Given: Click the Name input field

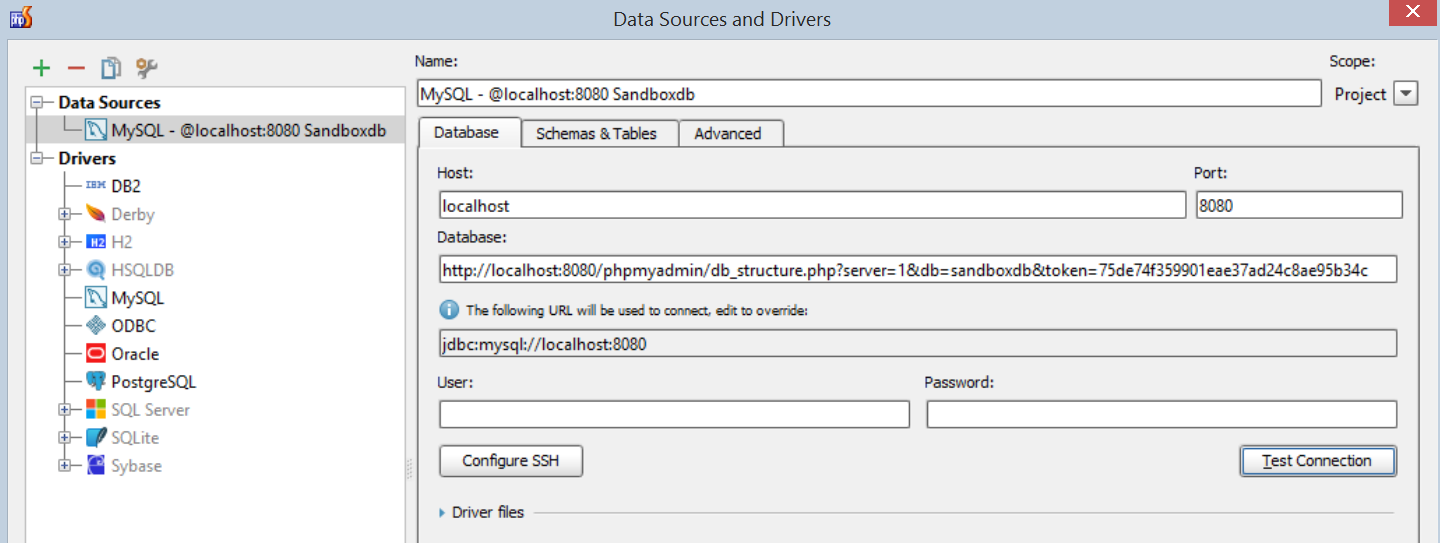Looking at the screenshot, I should 869,94.
